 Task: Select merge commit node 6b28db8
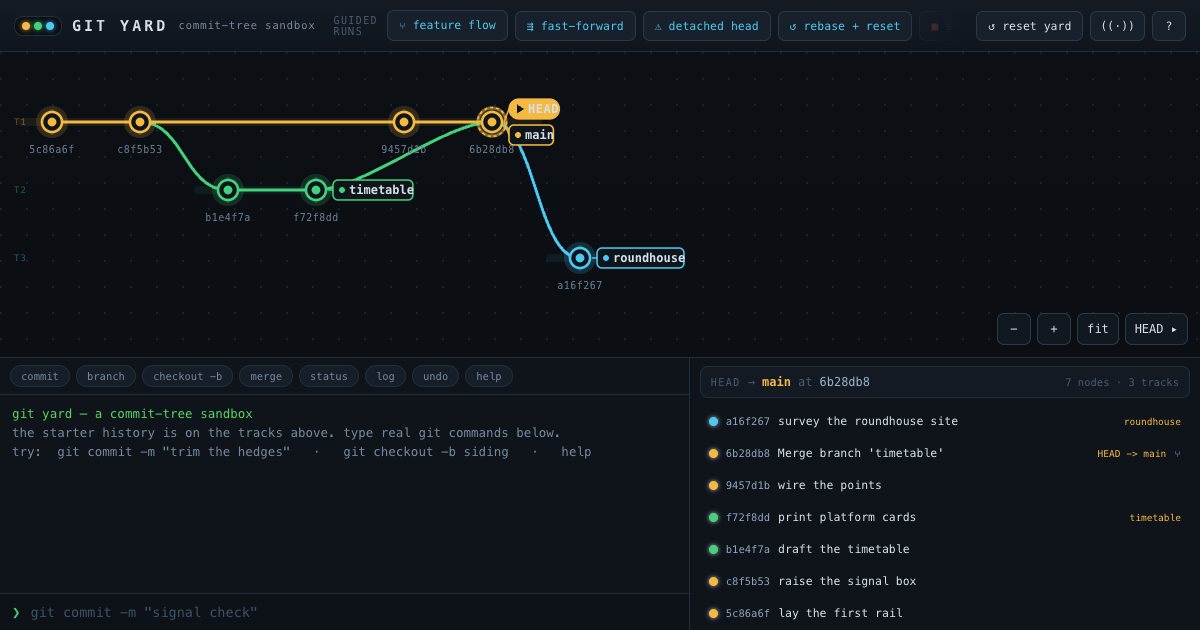click(x=491, y=122)
